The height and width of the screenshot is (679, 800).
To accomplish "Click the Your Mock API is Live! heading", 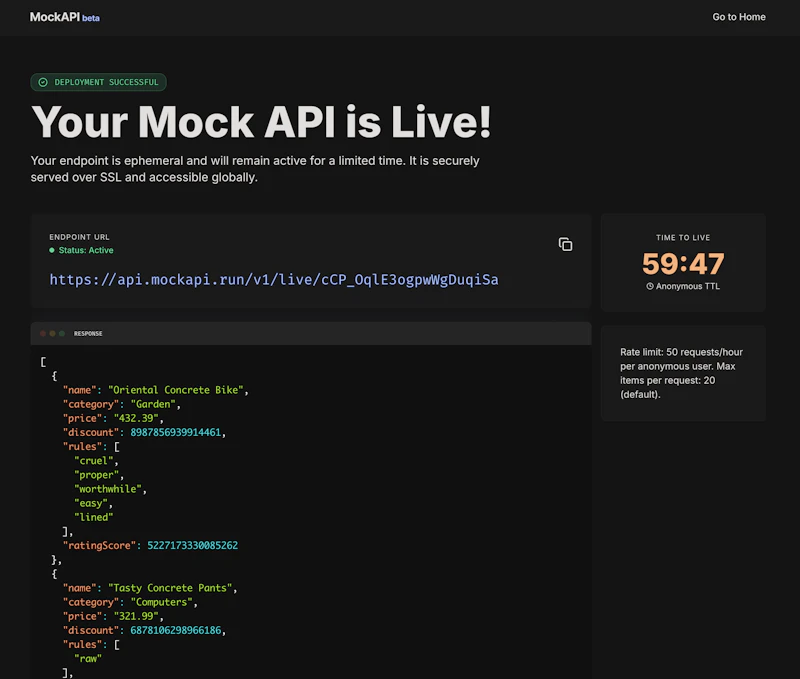I will point(261,122).
